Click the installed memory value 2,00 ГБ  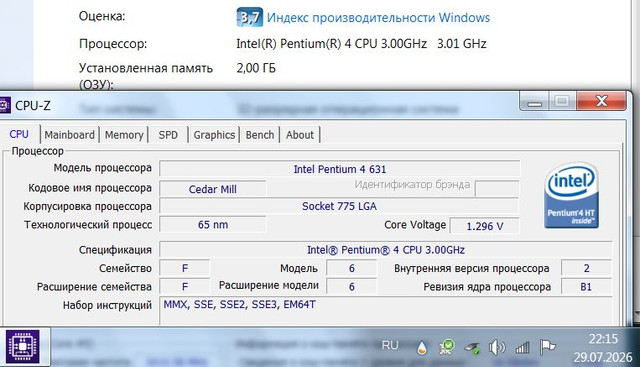pos(256,68)
